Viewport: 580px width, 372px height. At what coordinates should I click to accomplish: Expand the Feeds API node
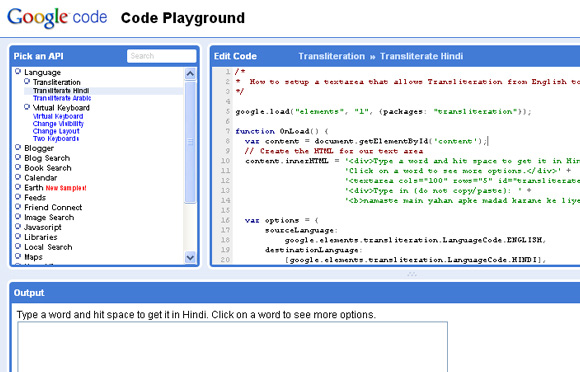pyautogui.click(x=18, y=197)
